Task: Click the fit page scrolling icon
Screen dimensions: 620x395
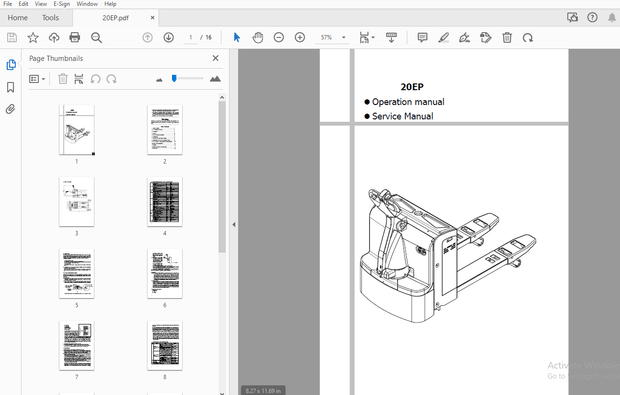Action: point(364,38)
